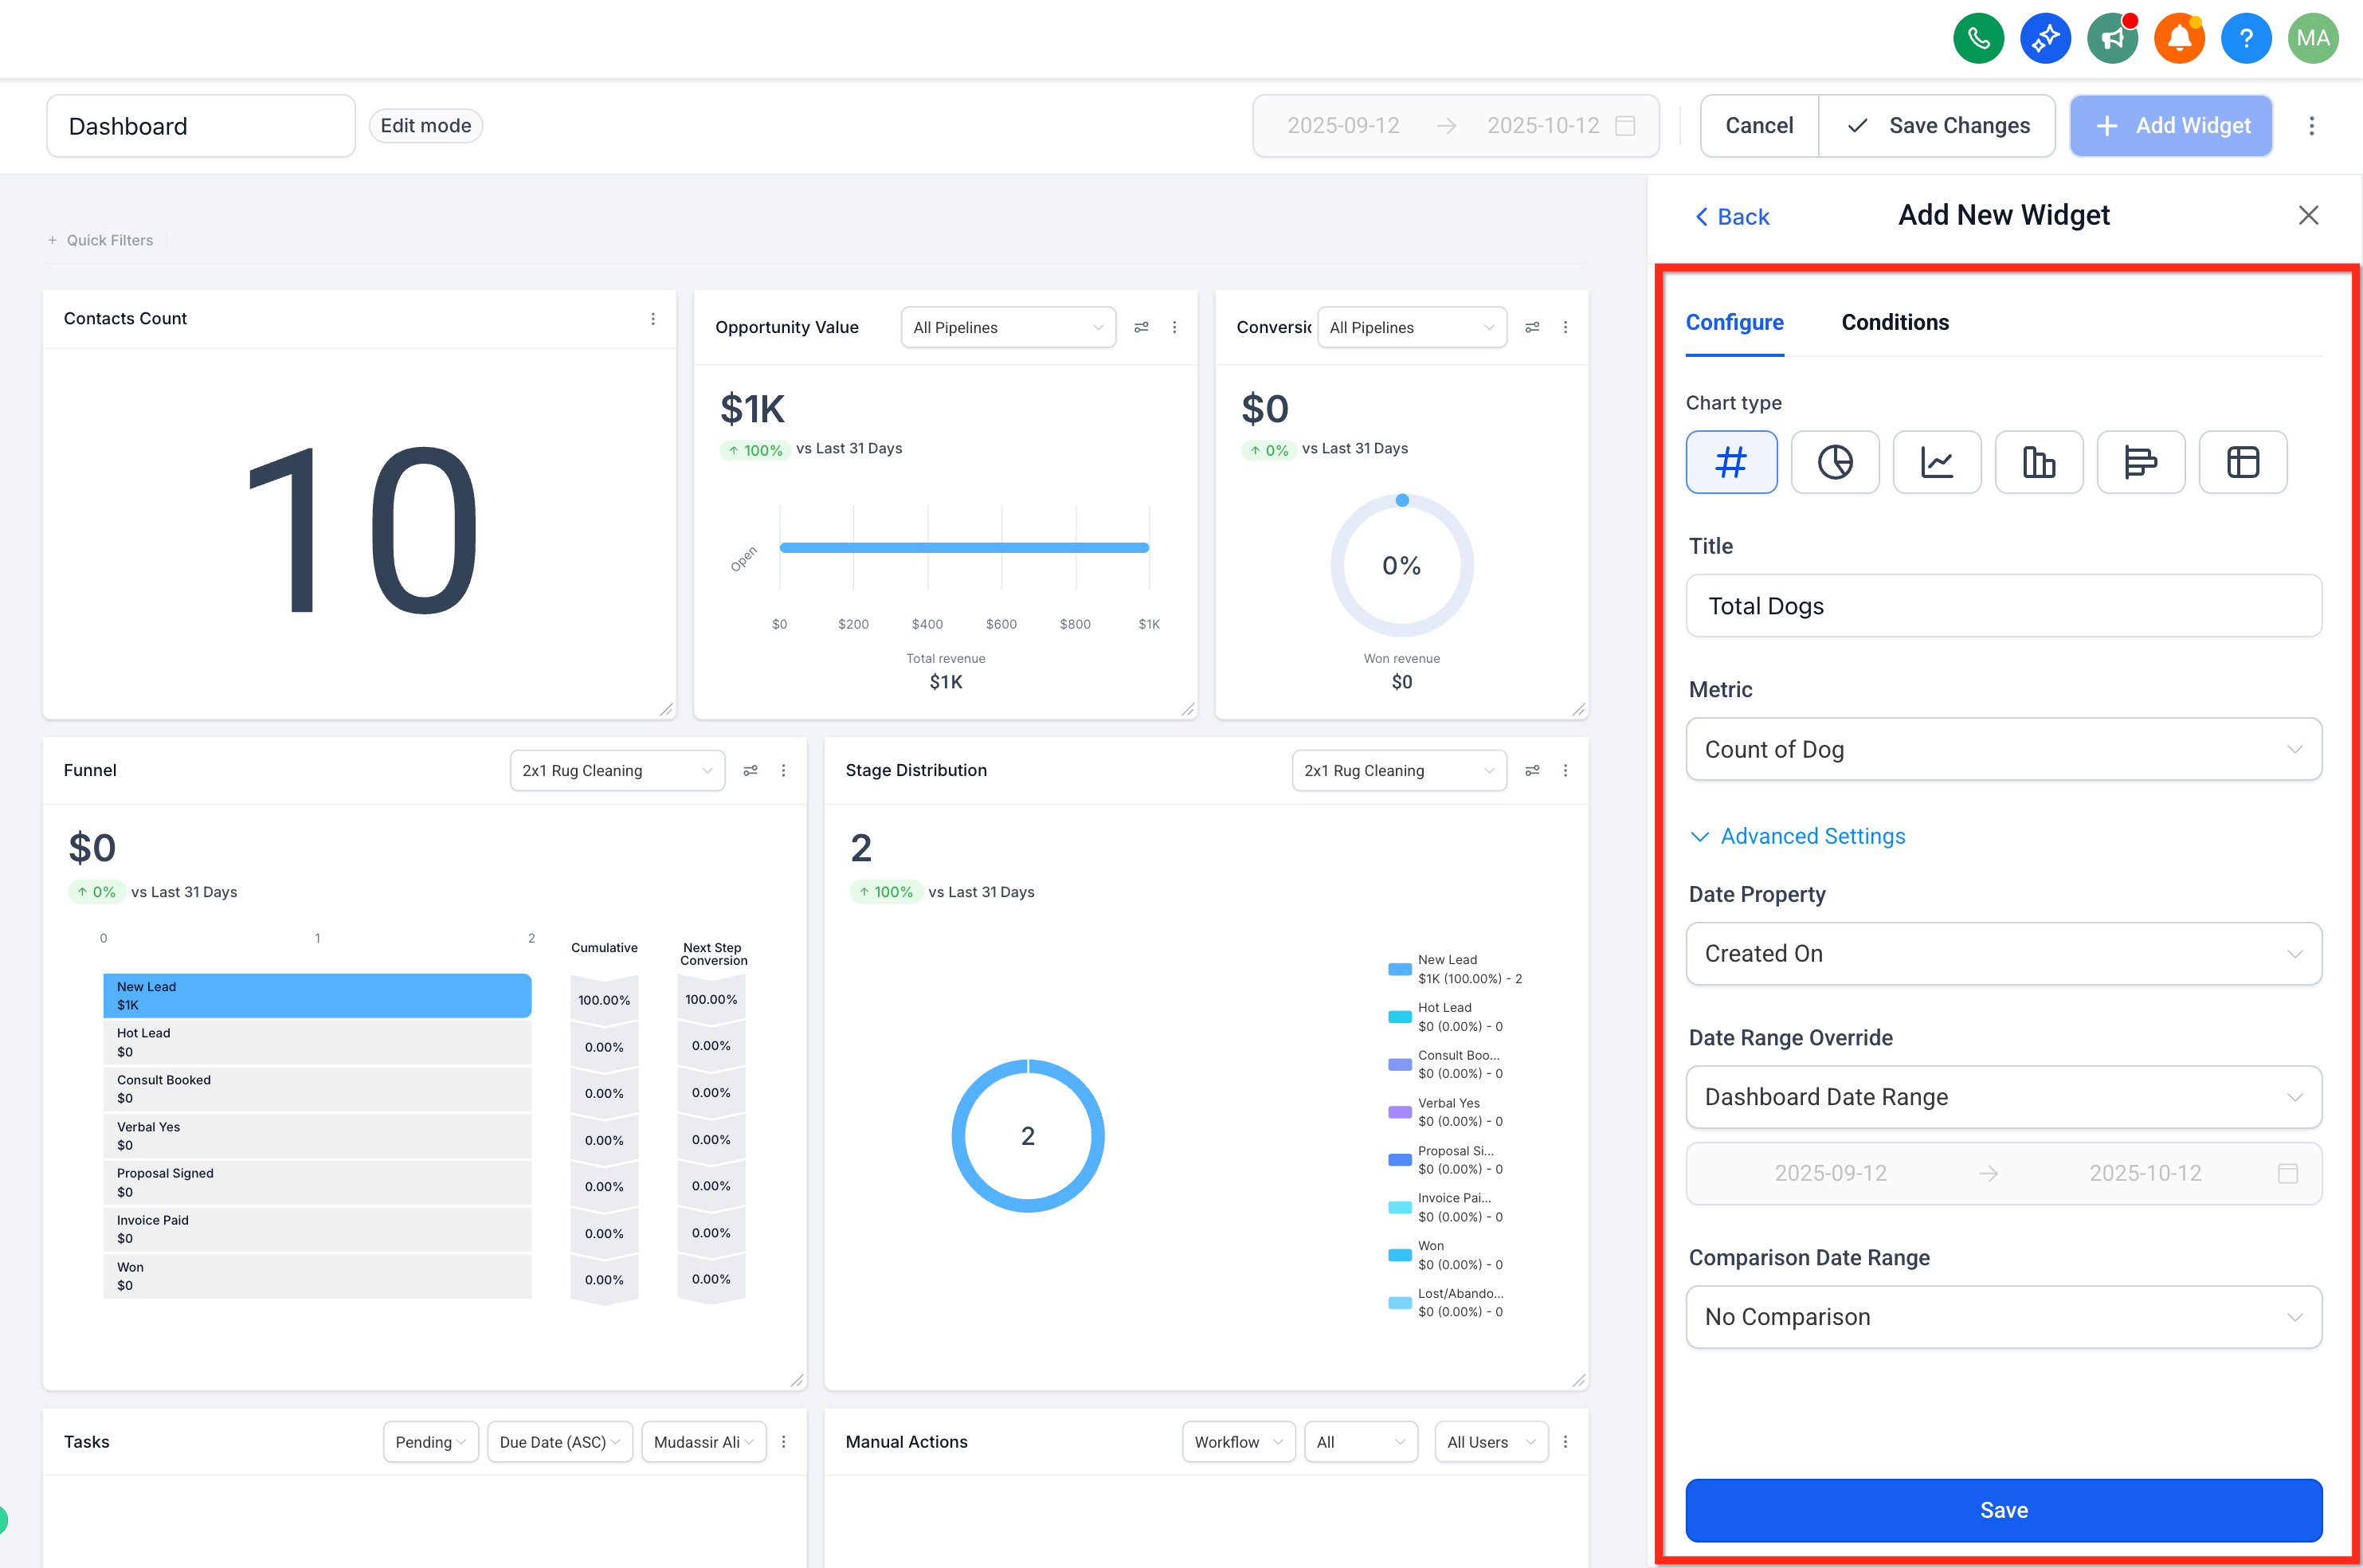Open the Date Property dropdown

(x=2003, y=953)
